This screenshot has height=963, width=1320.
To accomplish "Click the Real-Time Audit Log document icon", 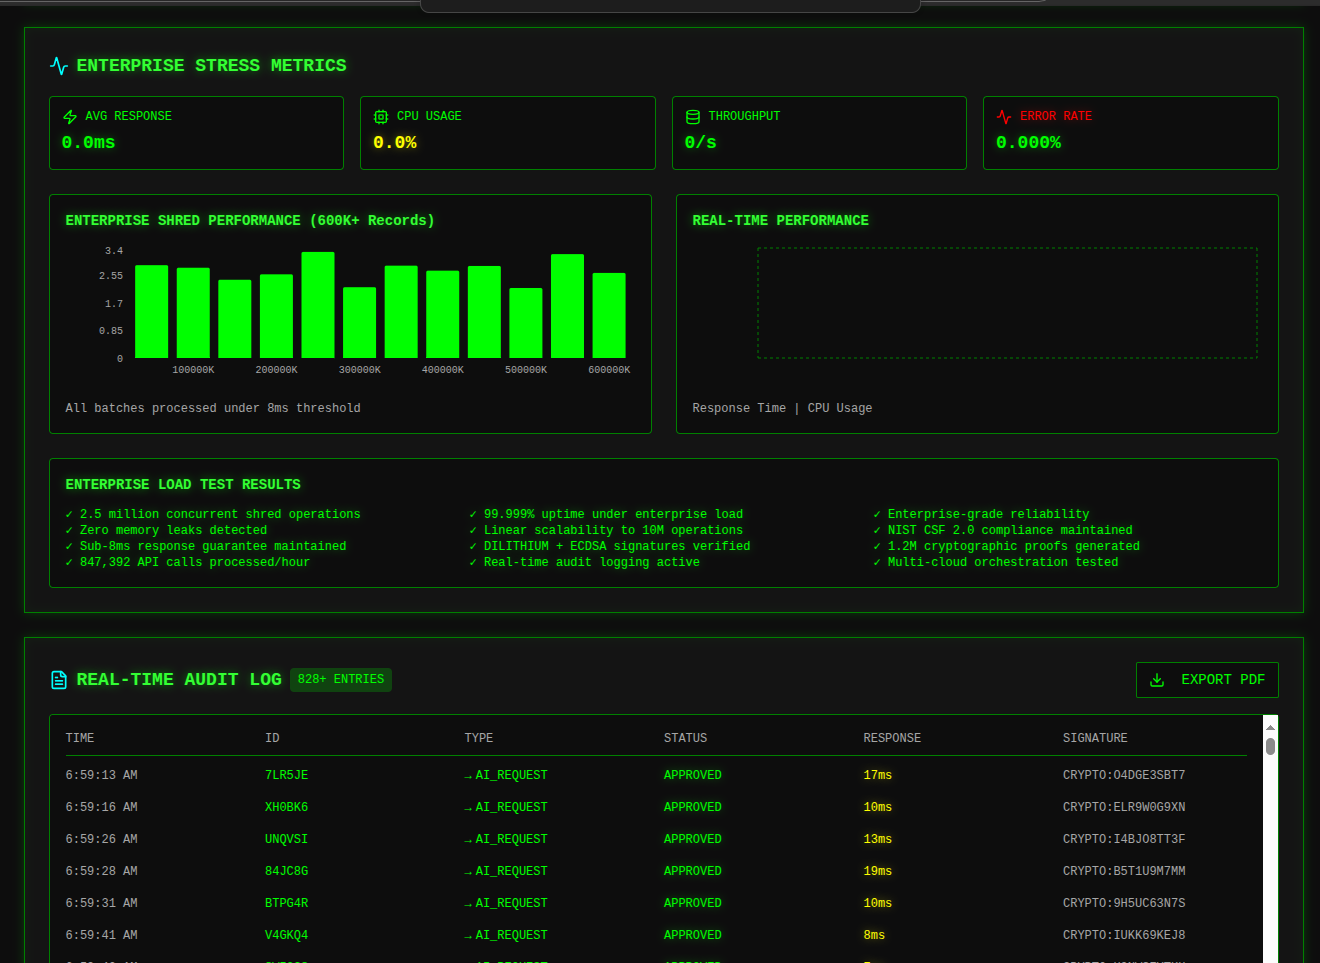I will [x=59, y=680].
